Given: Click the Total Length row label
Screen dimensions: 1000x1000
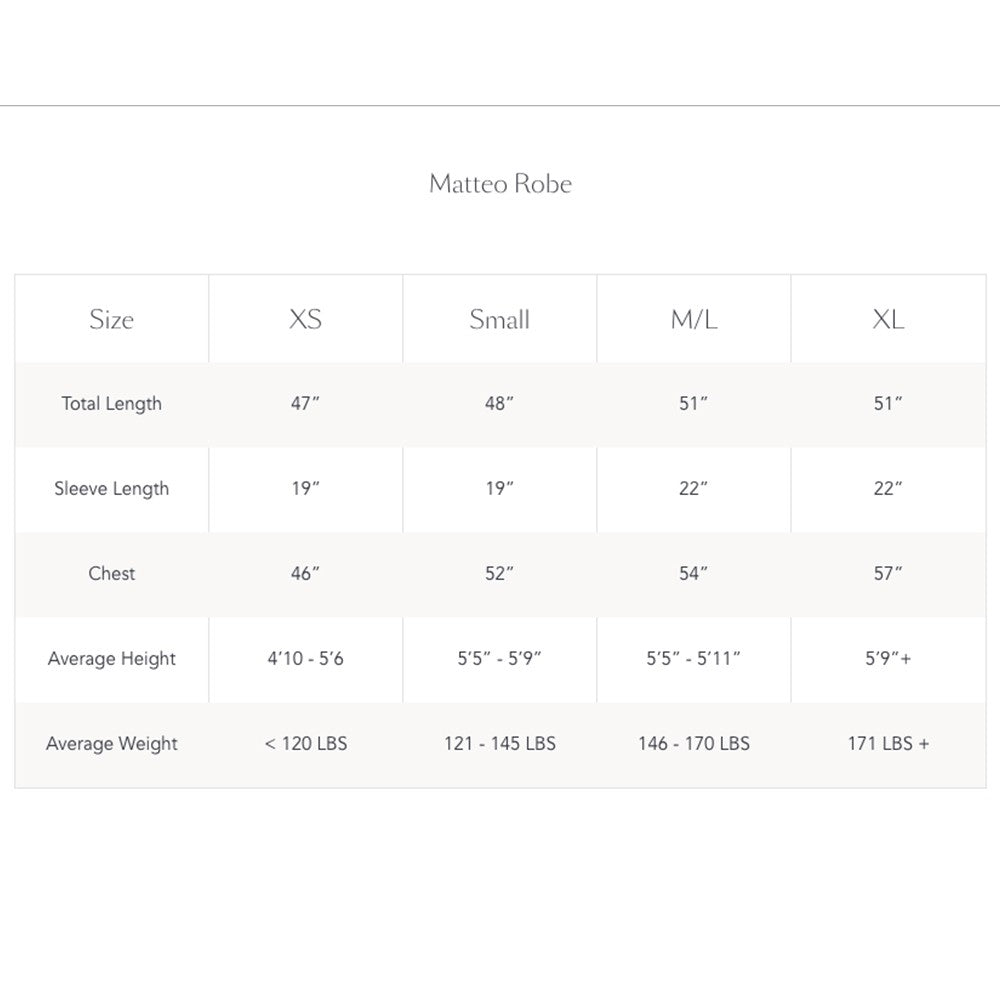Looking at the screenshot, I should coord(111,404).
